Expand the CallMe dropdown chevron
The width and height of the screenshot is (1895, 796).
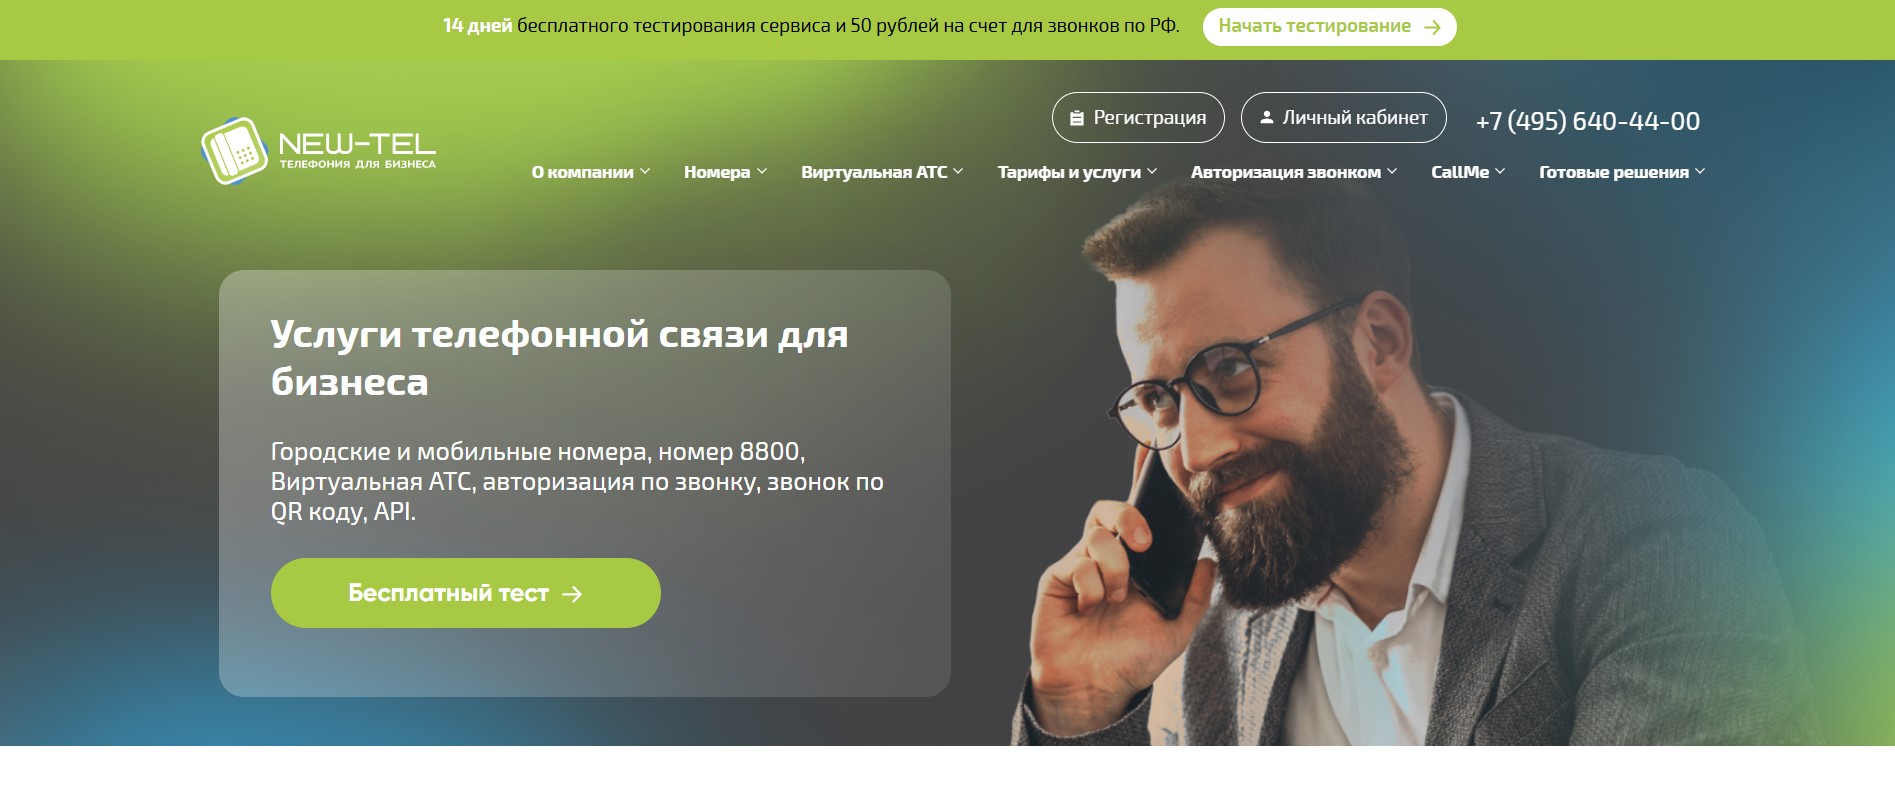[1500, 171]
